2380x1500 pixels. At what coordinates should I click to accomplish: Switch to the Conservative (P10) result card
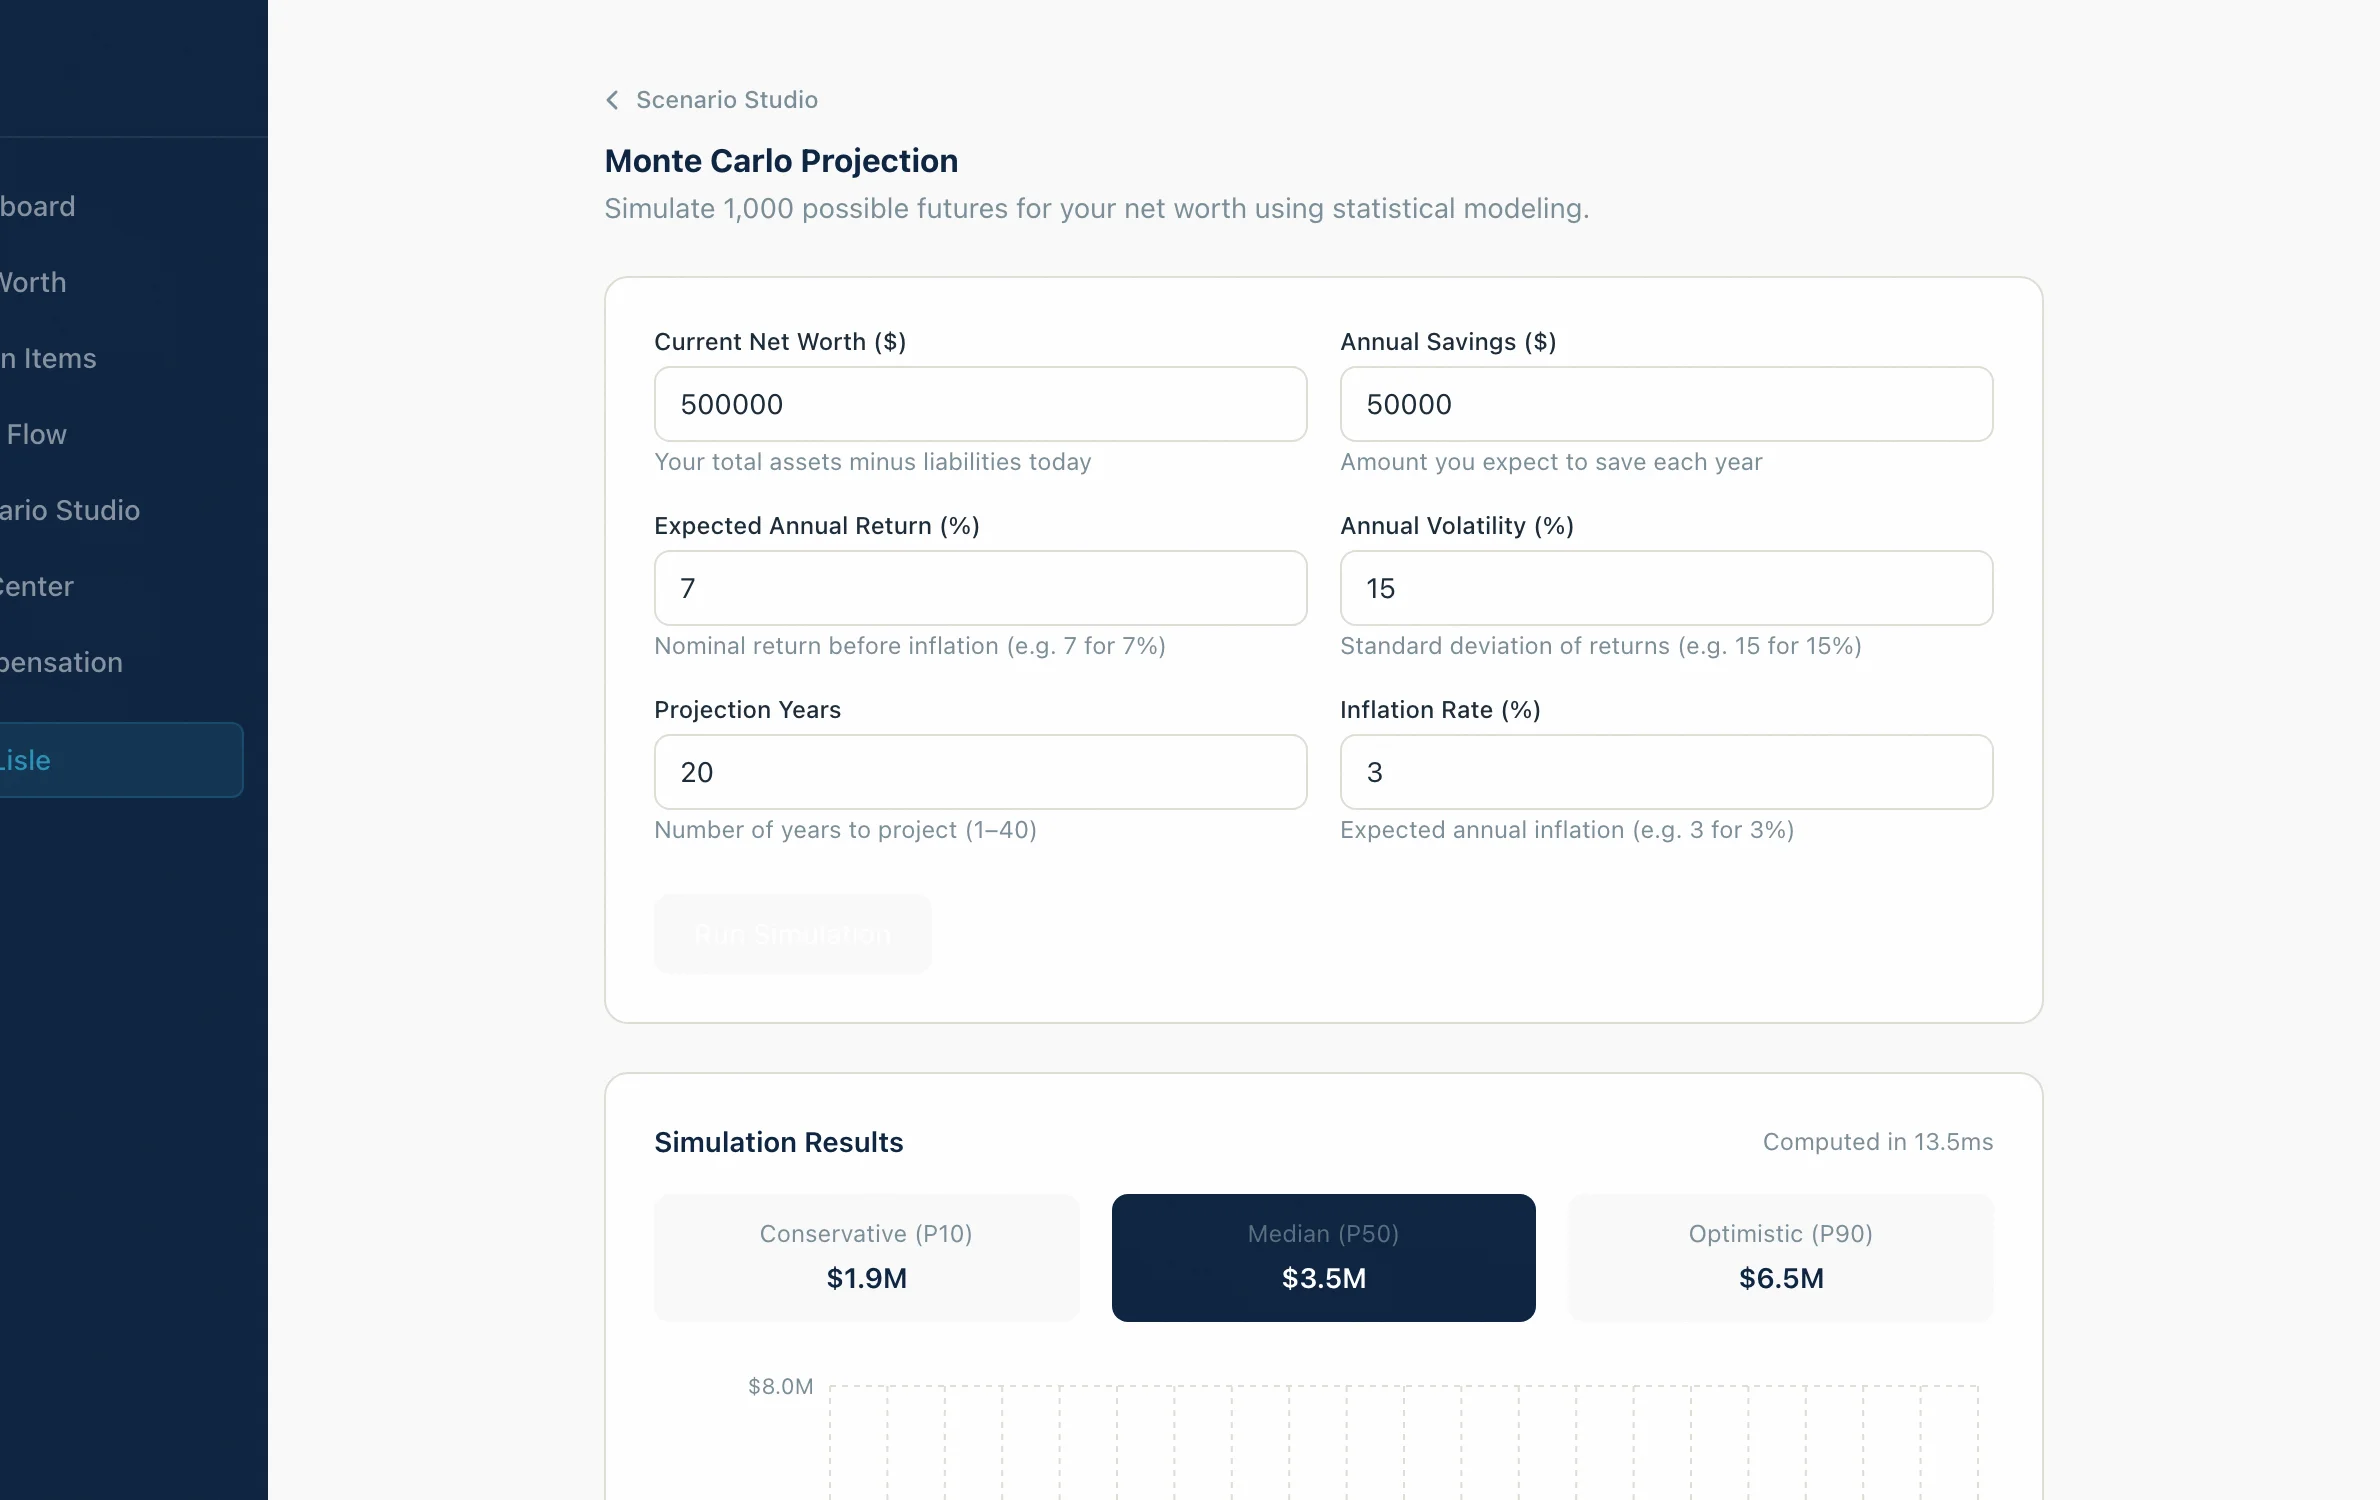(866, 1258)
